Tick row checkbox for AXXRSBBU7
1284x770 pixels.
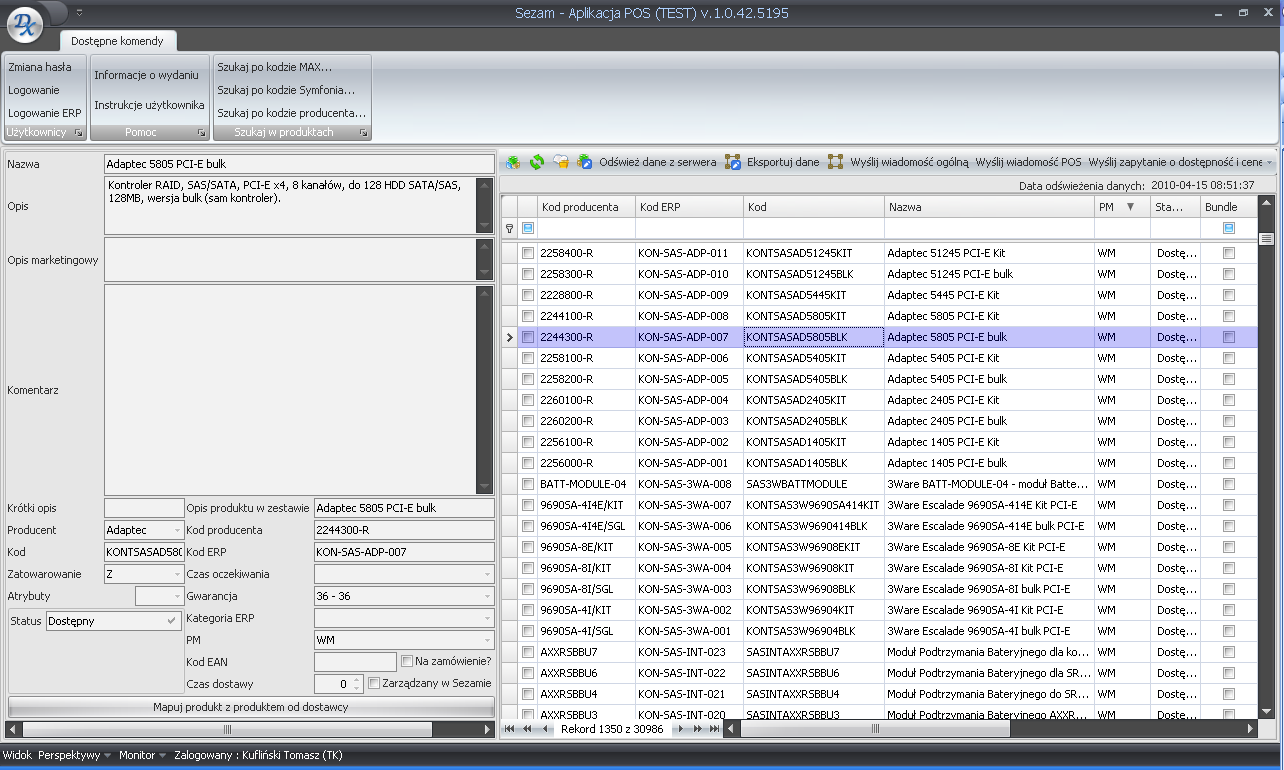click(x=527, y=652)
